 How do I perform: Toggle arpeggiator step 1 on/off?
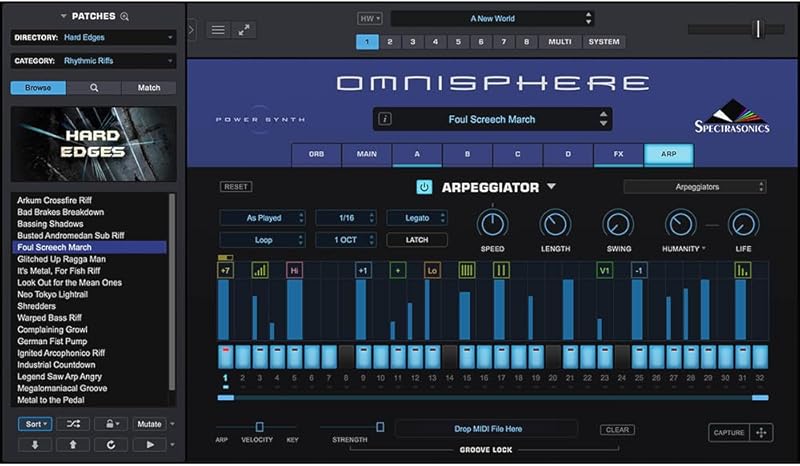[x=226, y=356]
